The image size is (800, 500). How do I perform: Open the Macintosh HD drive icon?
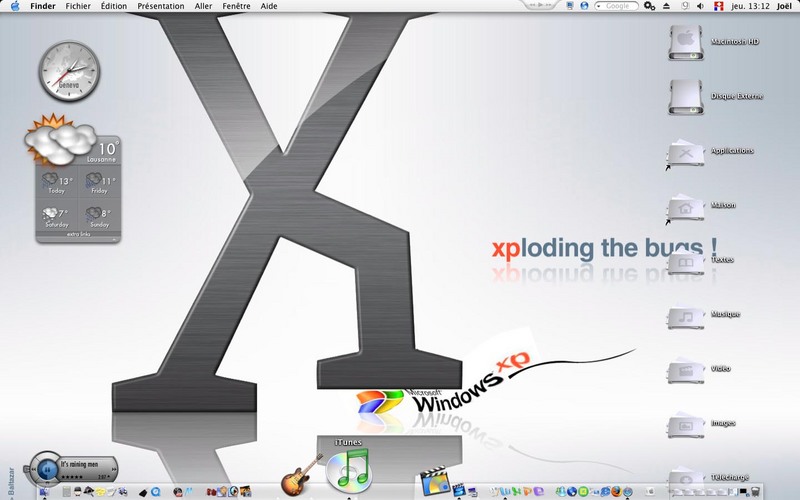(x=686, y=42)
